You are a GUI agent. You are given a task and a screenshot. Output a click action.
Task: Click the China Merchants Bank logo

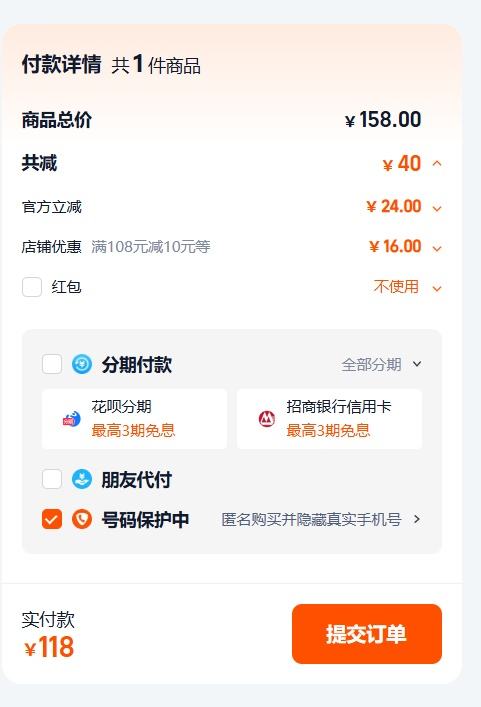267,419
